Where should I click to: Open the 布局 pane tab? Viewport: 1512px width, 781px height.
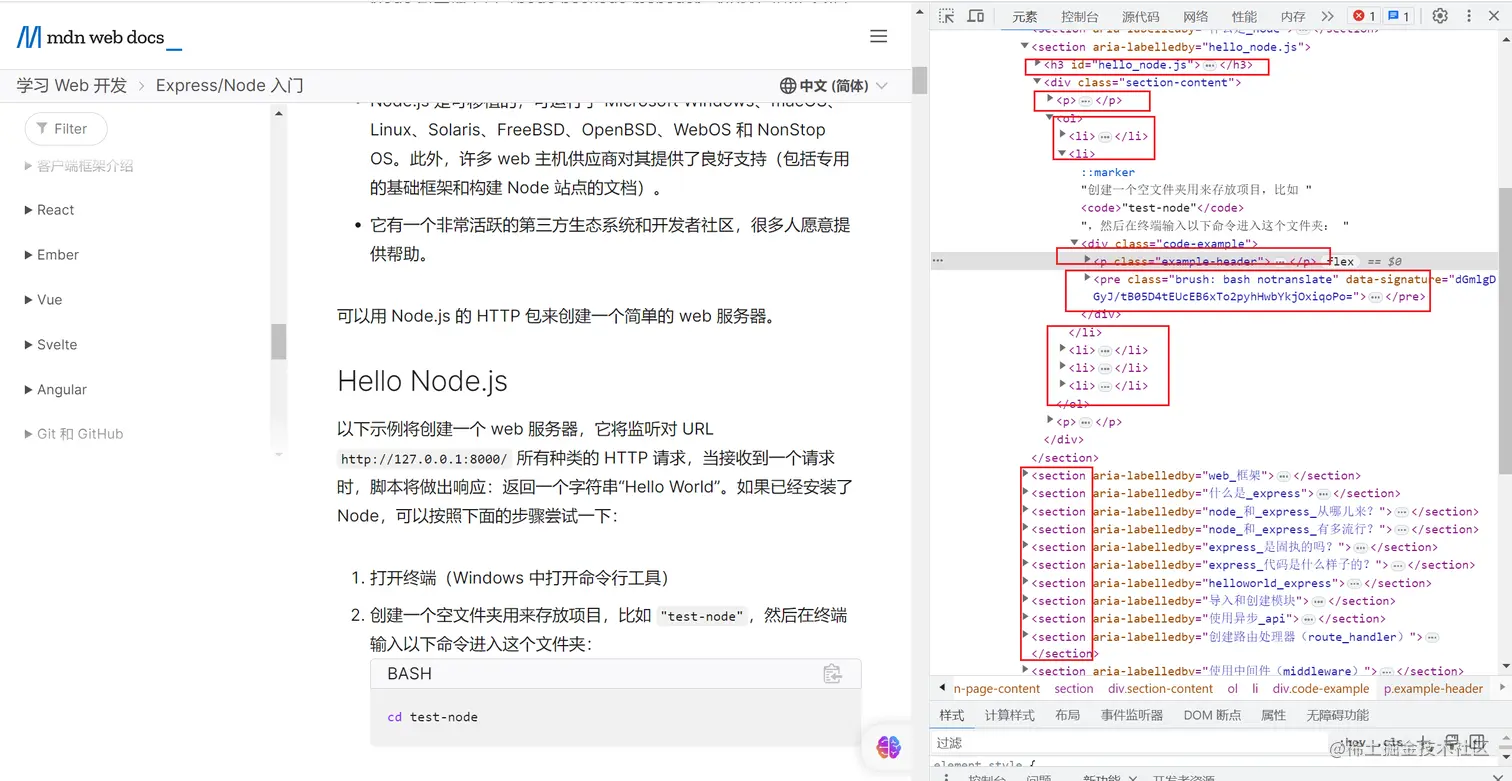click(x=1067, y=715)
